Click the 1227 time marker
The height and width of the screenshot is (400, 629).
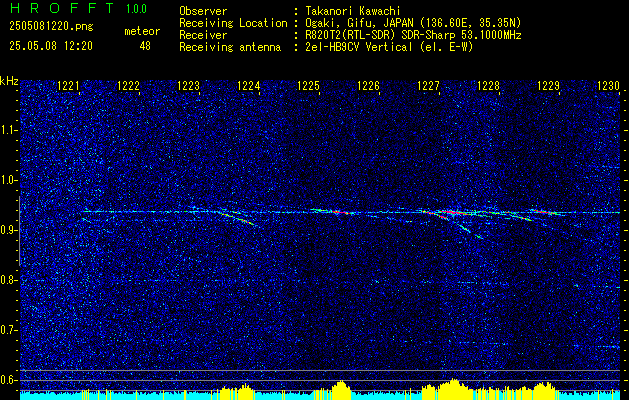428,86
